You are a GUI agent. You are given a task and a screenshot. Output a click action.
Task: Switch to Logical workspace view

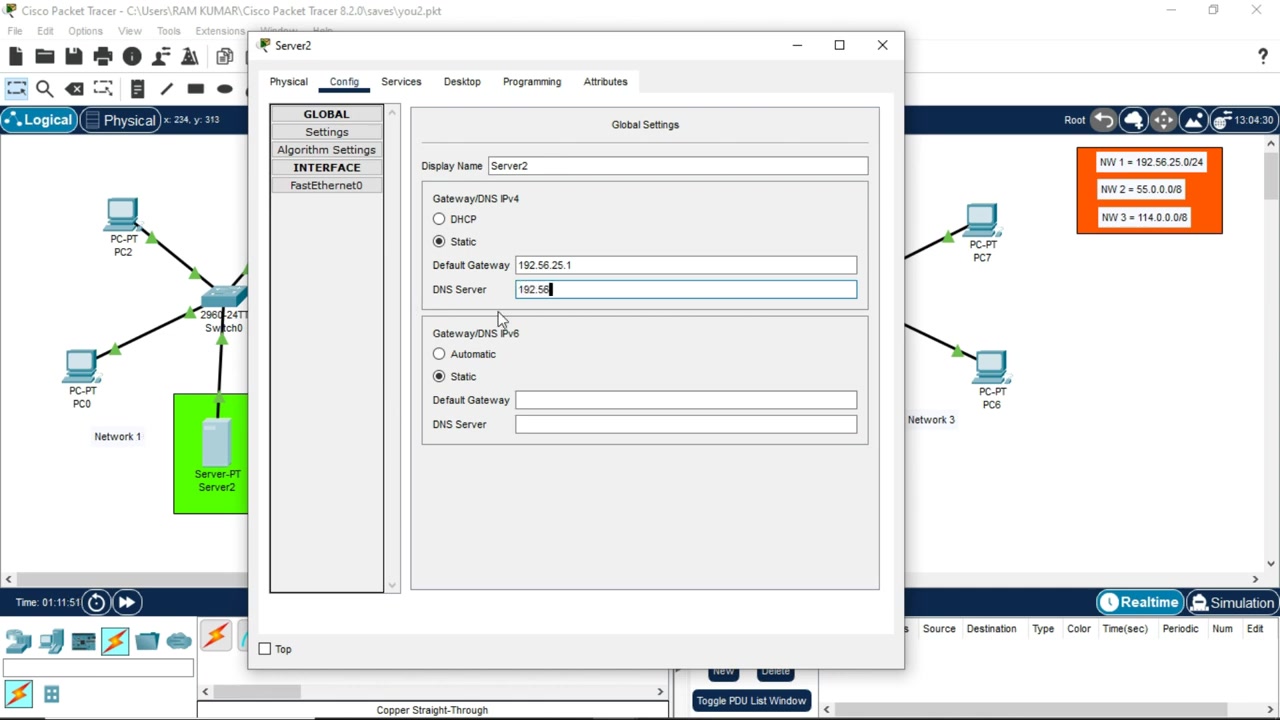[39, 120]
